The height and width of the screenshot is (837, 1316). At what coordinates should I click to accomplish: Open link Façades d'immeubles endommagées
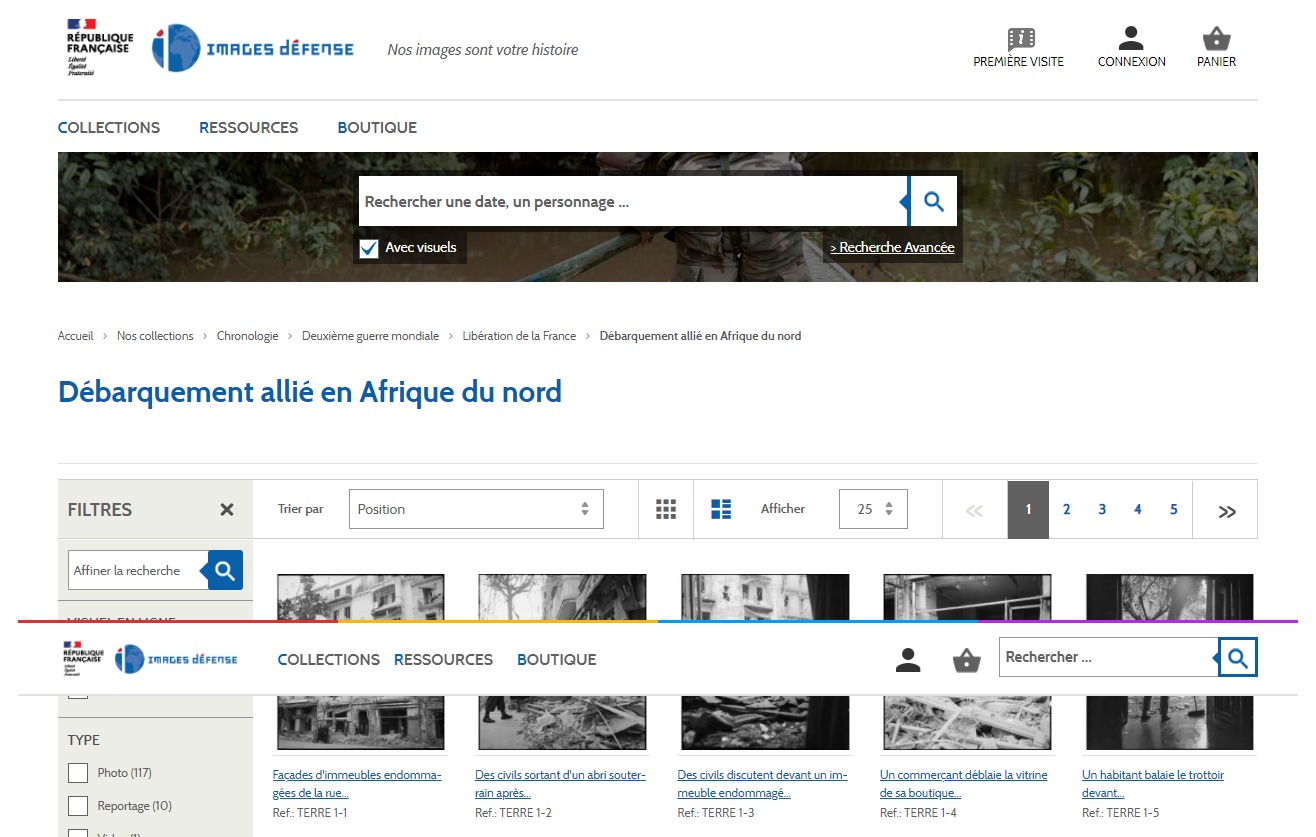357,783
